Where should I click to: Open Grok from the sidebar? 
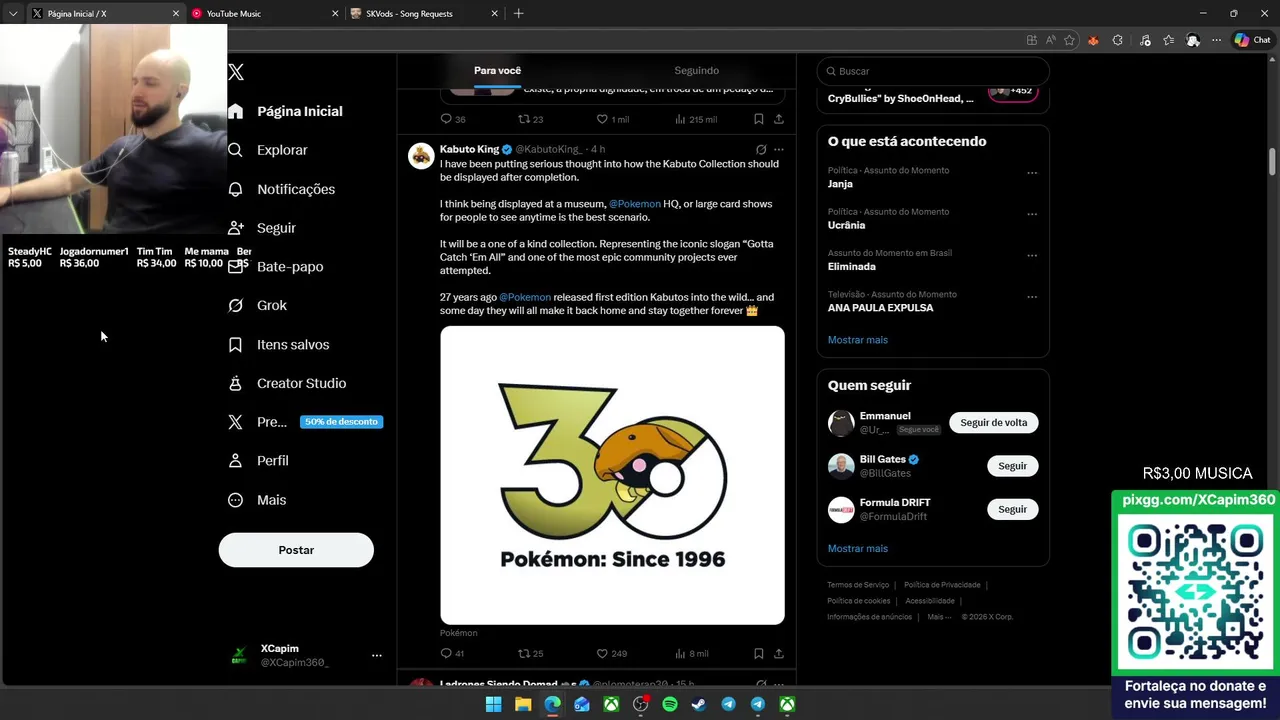(257, 306)
